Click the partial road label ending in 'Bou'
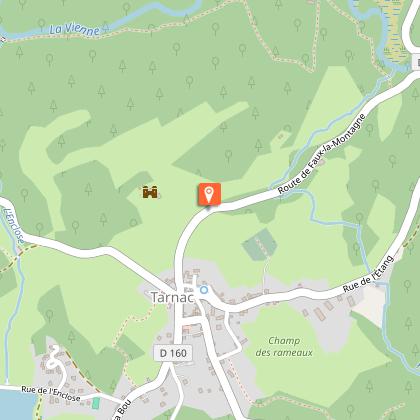Image resolution: width=420 pixels, height=420 pixels. (x=121, y=410)
